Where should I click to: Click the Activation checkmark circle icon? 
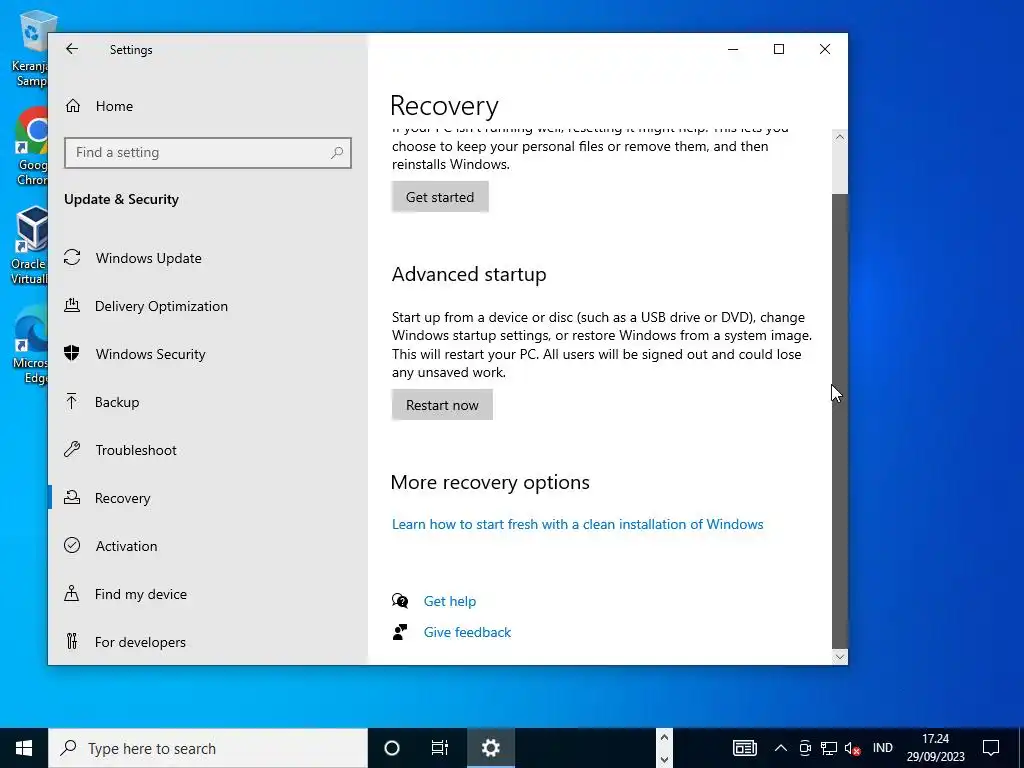click(72, 545)
